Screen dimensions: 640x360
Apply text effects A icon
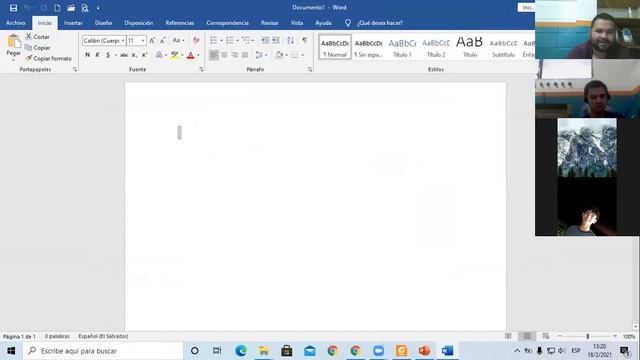pyautogui.click(x=159, y=55)
